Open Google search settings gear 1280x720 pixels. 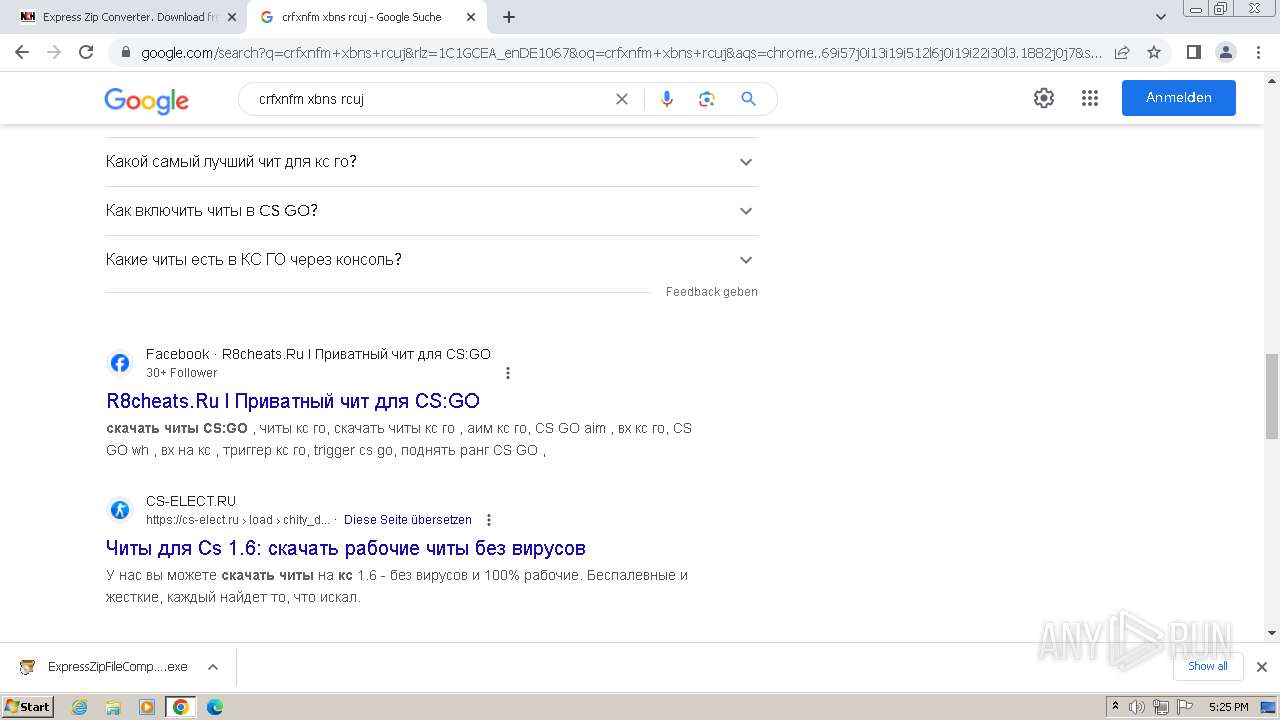click(x=1044, y=98)
